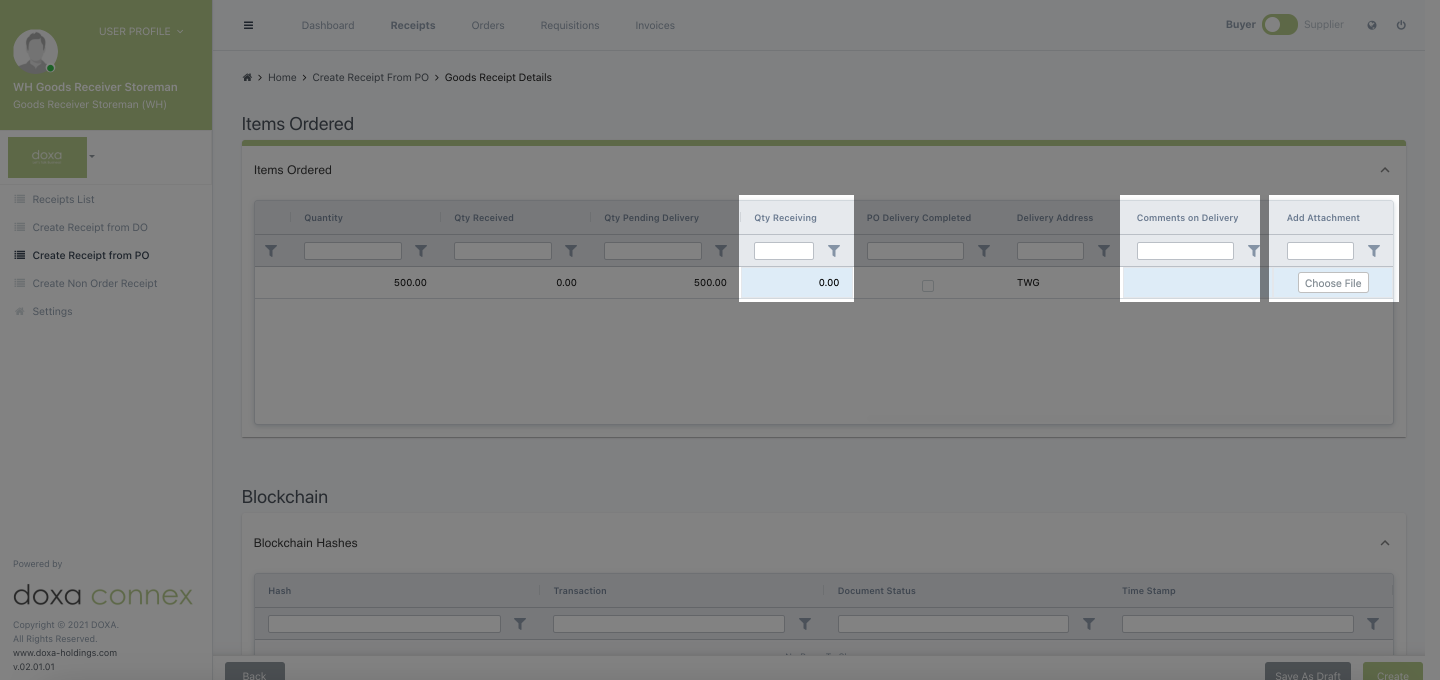The image size is (1440, 680).
Task: Click the power logout icon
Action: click(1401, 25)
